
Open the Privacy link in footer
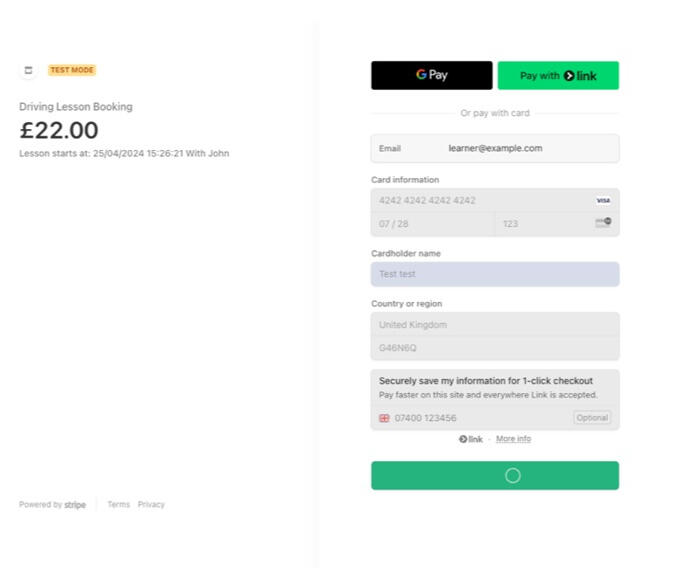click(151, 504)
